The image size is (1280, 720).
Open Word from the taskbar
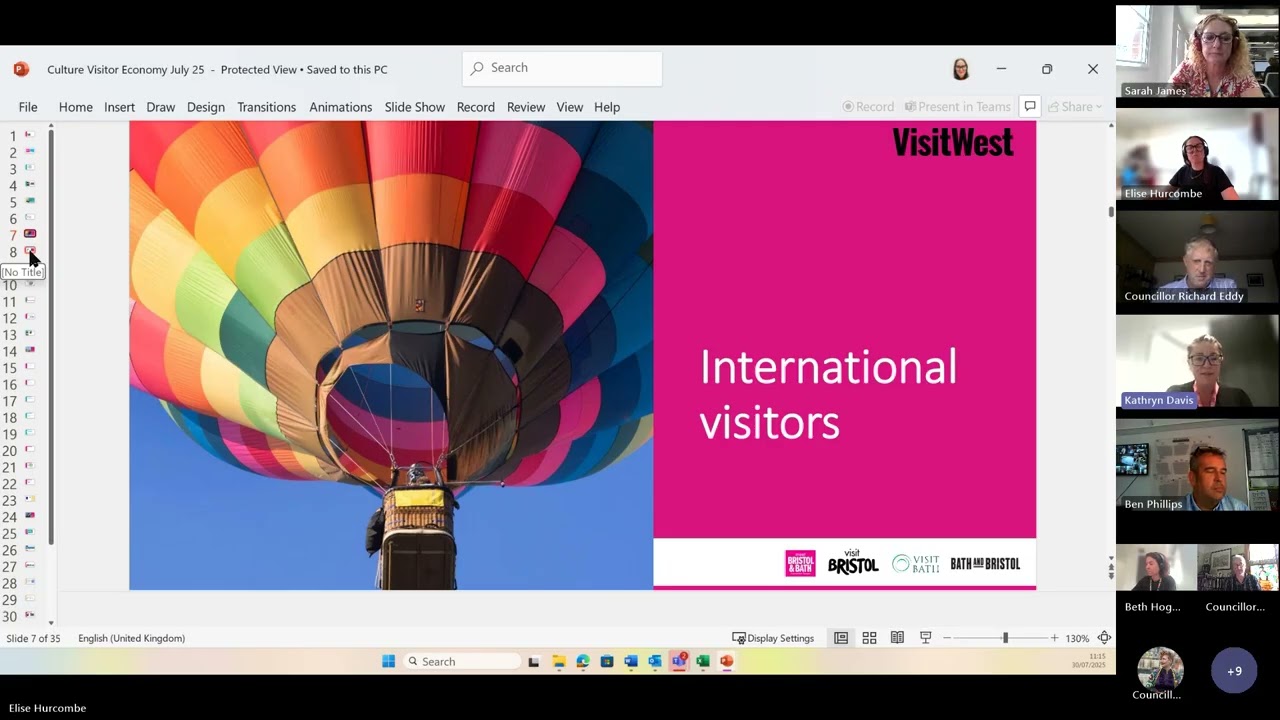pyautogui.click(x=631, y=661)
